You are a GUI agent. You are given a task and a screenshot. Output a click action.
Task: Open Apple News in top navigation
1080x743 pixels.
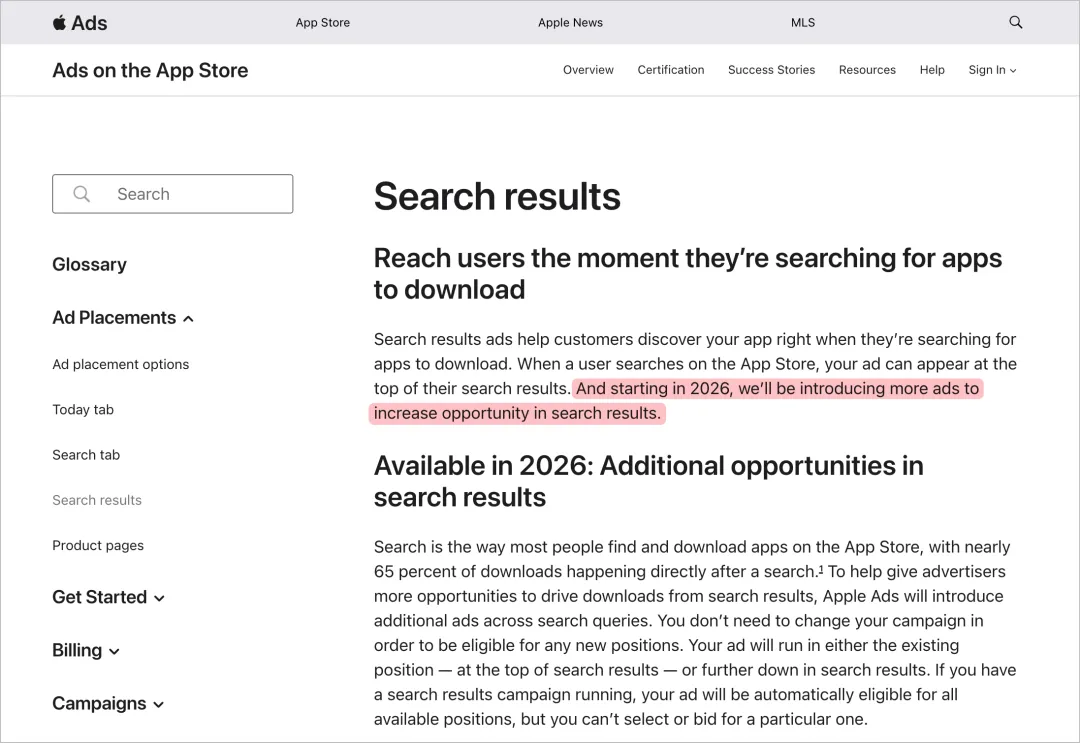(570, 23)
